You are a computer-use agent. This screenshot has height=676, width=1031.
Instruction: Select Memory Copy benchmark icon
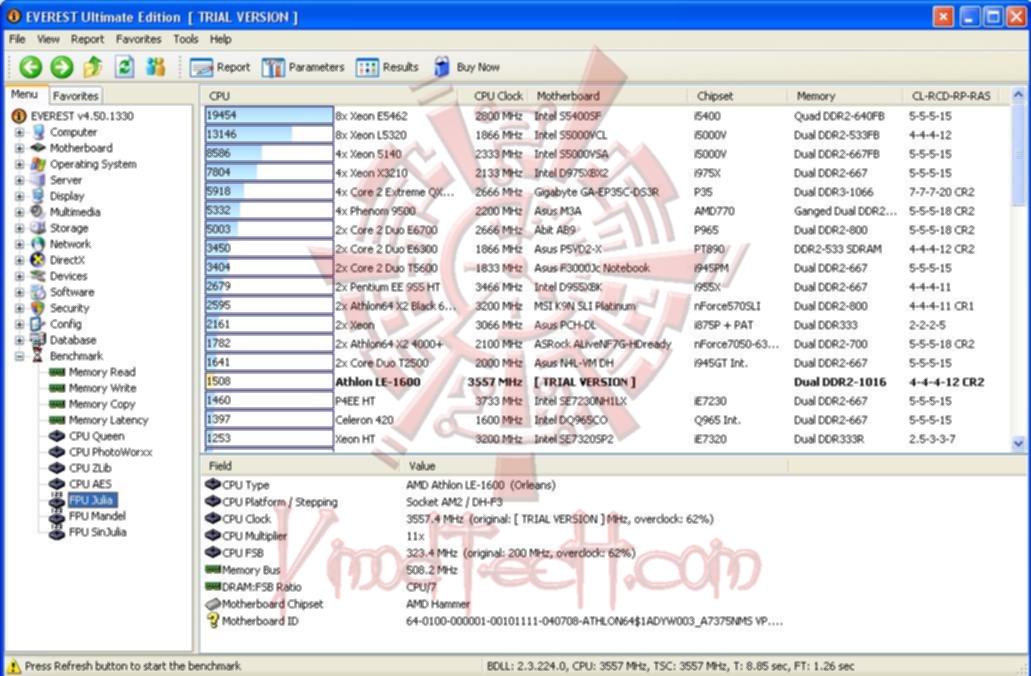(x=57, y=404)
